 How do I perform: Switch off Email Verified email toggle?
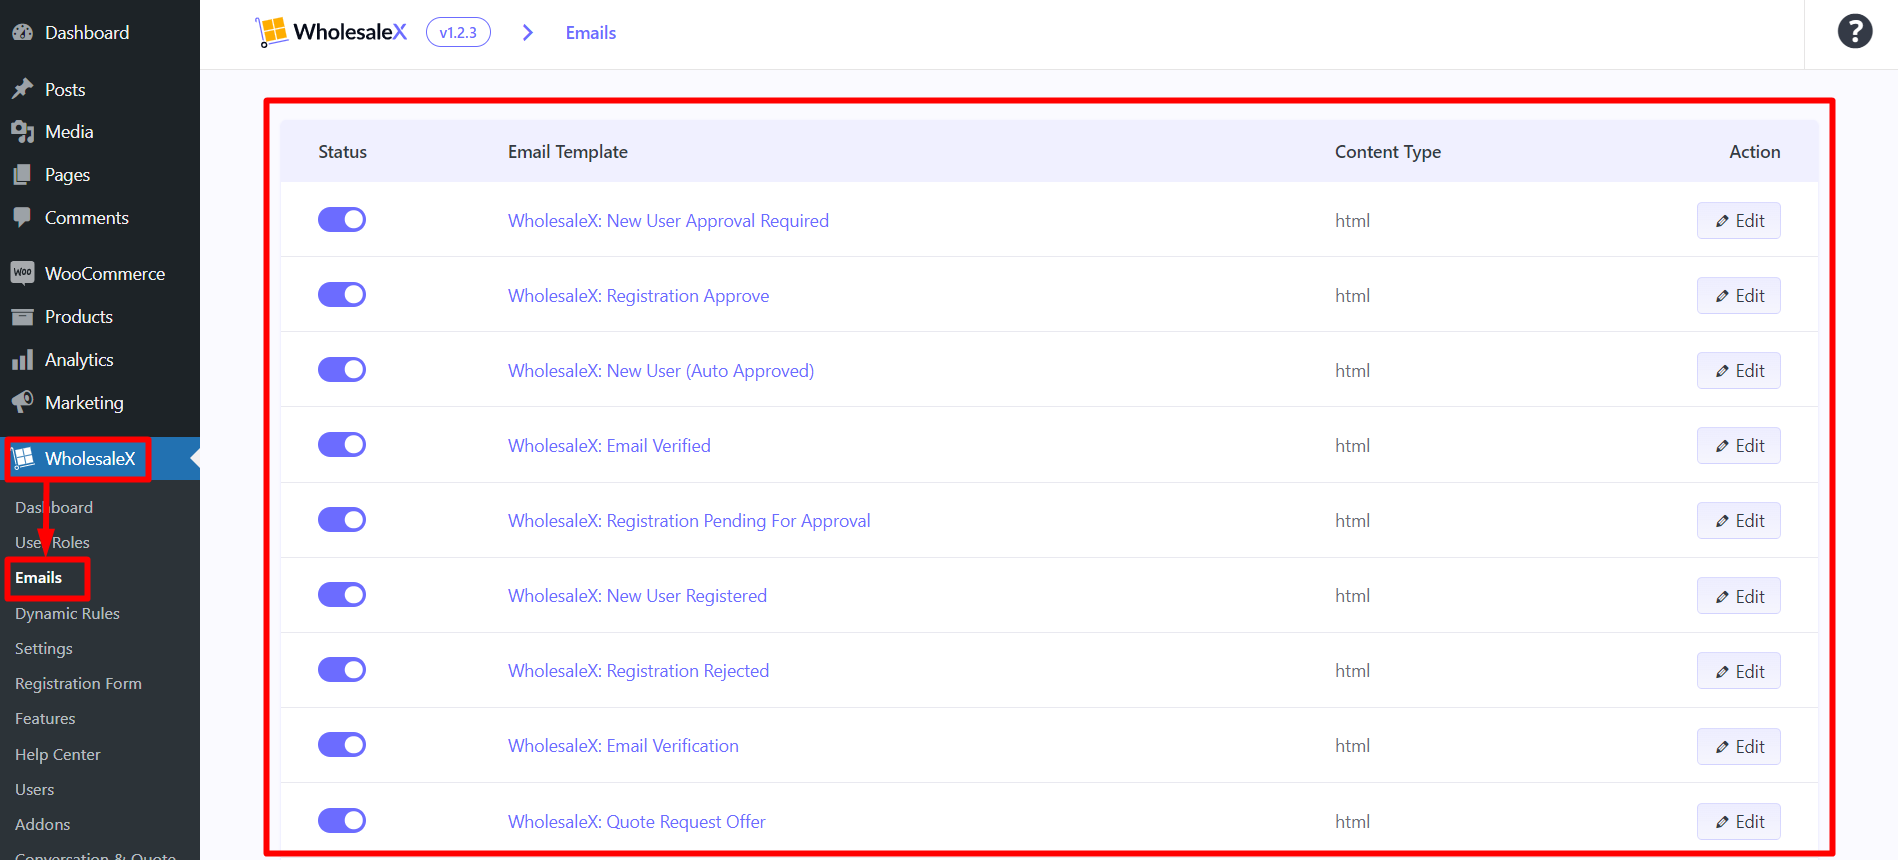[x=342, y=444]
